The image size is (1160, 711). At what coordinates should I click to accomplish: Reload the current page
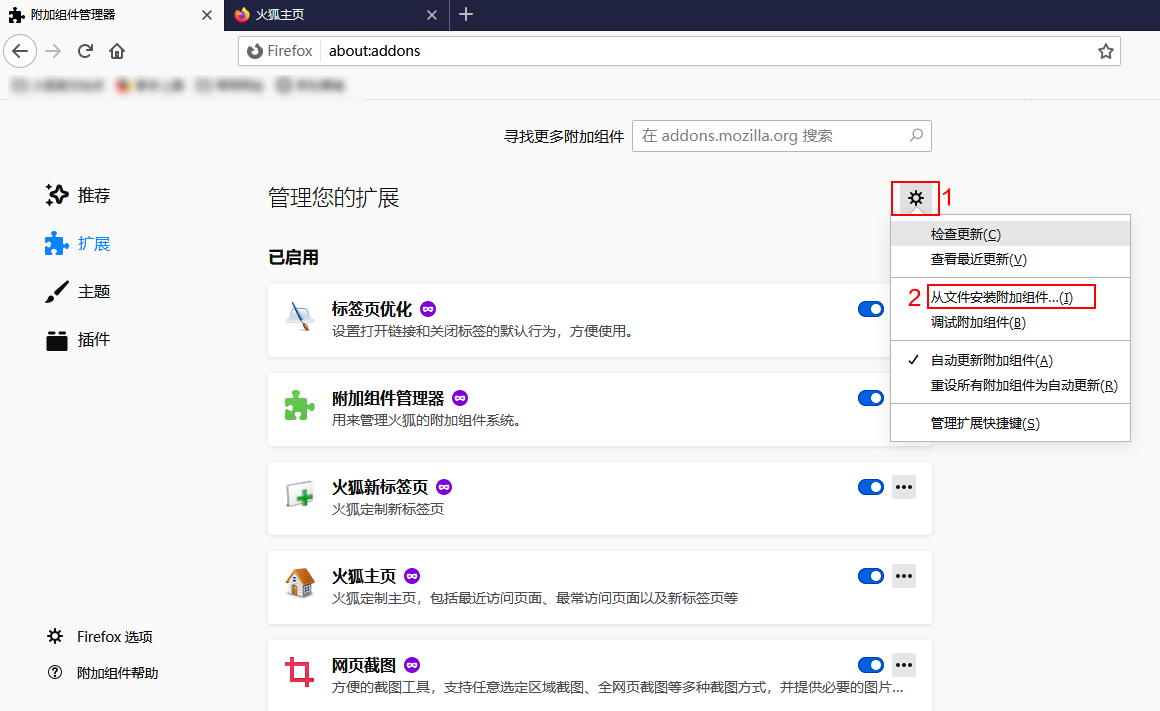click(x=85, y=51)
